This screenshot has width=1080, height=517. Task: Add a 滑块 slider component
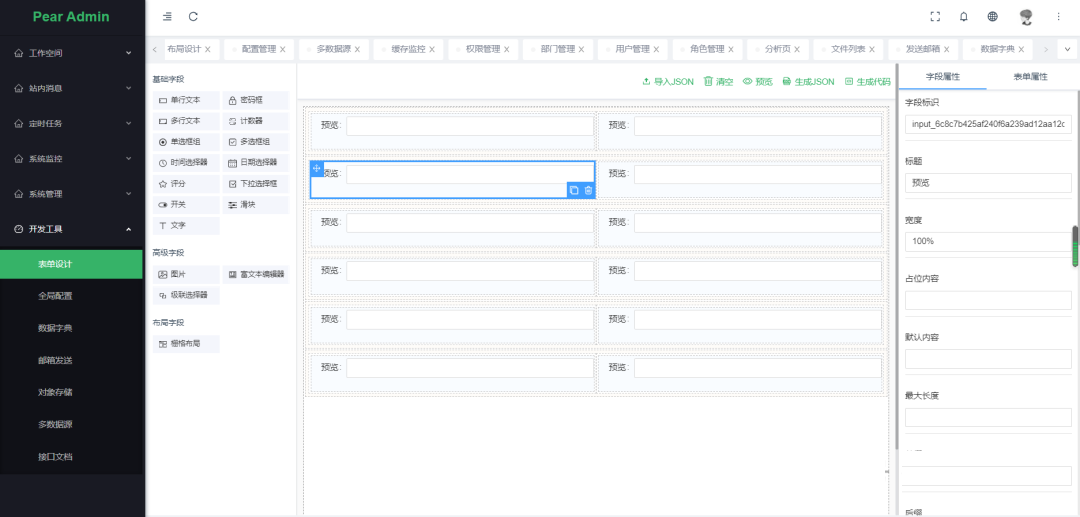tap(255, 205)
